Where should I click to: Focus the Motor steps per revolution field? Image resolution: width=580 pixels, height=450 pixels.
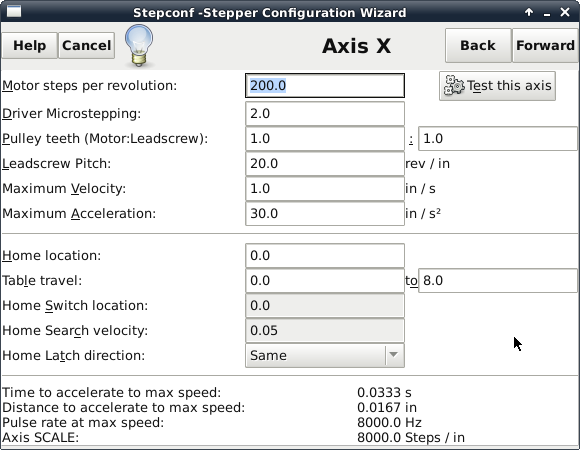[x=325, y=86]
